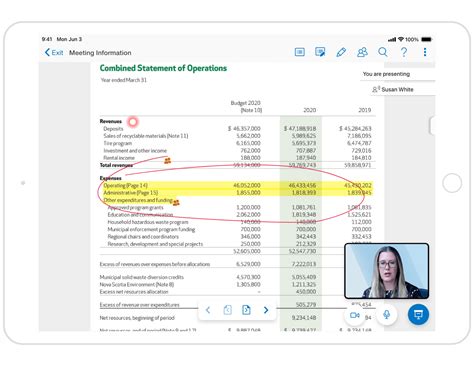Click 'Household hazardous waste program' line
The width and height of the screenshot is (474, 366).
click(148, 222)
